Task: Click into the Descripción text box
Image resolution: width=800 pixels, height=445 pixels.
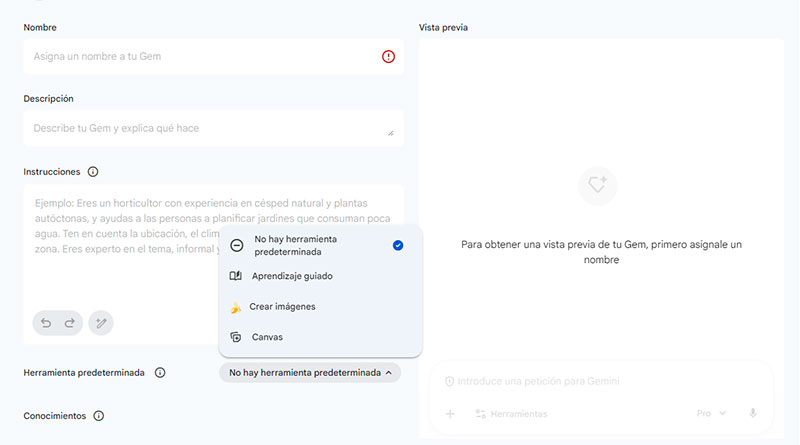Action: pyautogui.click(x=200, y=128)
